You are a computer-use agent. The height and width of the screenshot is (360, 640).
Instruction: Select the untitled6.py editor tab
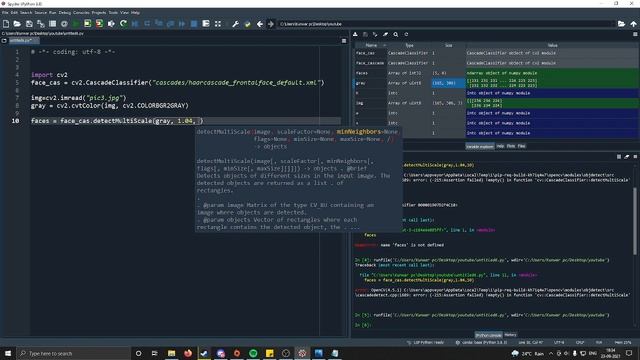pos(23,41)
